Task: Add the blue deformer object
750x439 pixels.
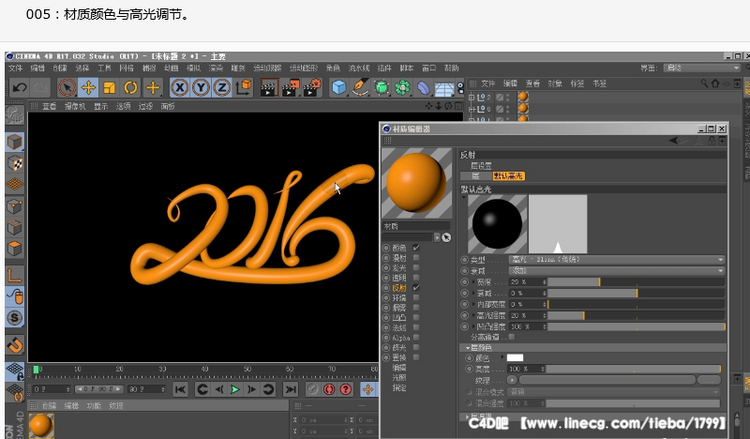Action: (423, 88)
